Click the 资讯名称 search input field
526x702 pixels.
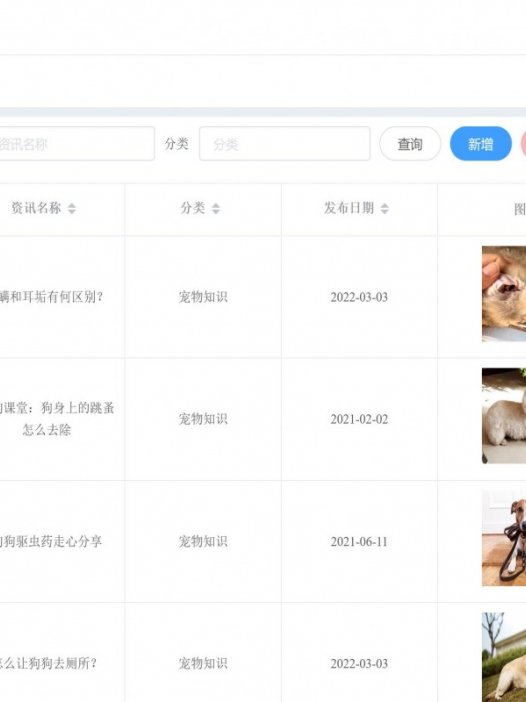coord(75,144)
